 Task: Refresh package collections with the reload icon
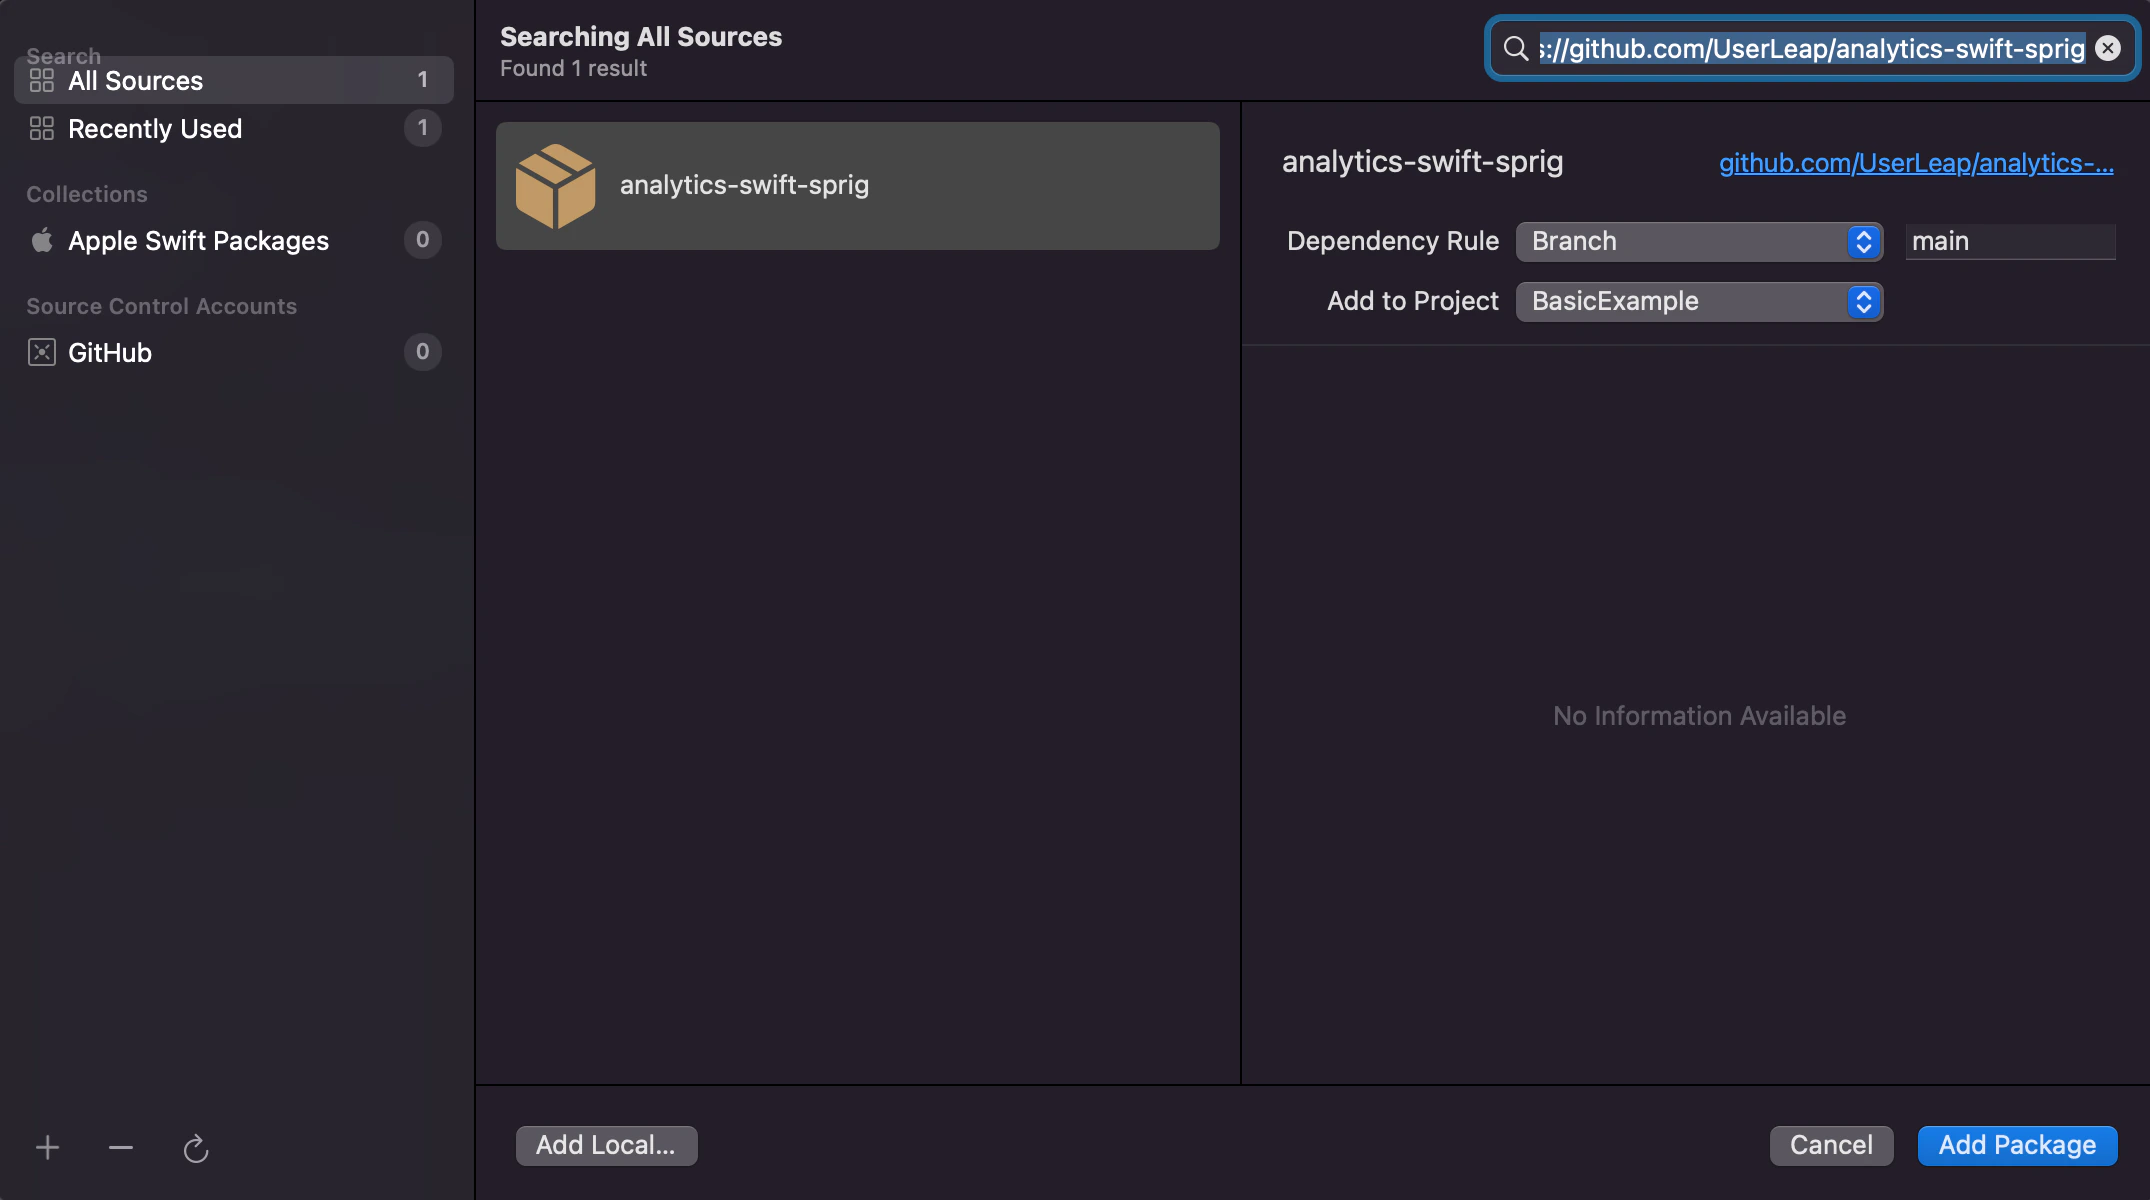point(196,1149)
